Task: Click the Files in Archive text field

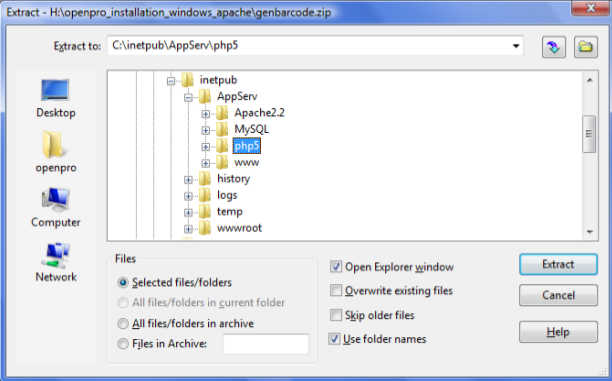Action: coord(266,344)
